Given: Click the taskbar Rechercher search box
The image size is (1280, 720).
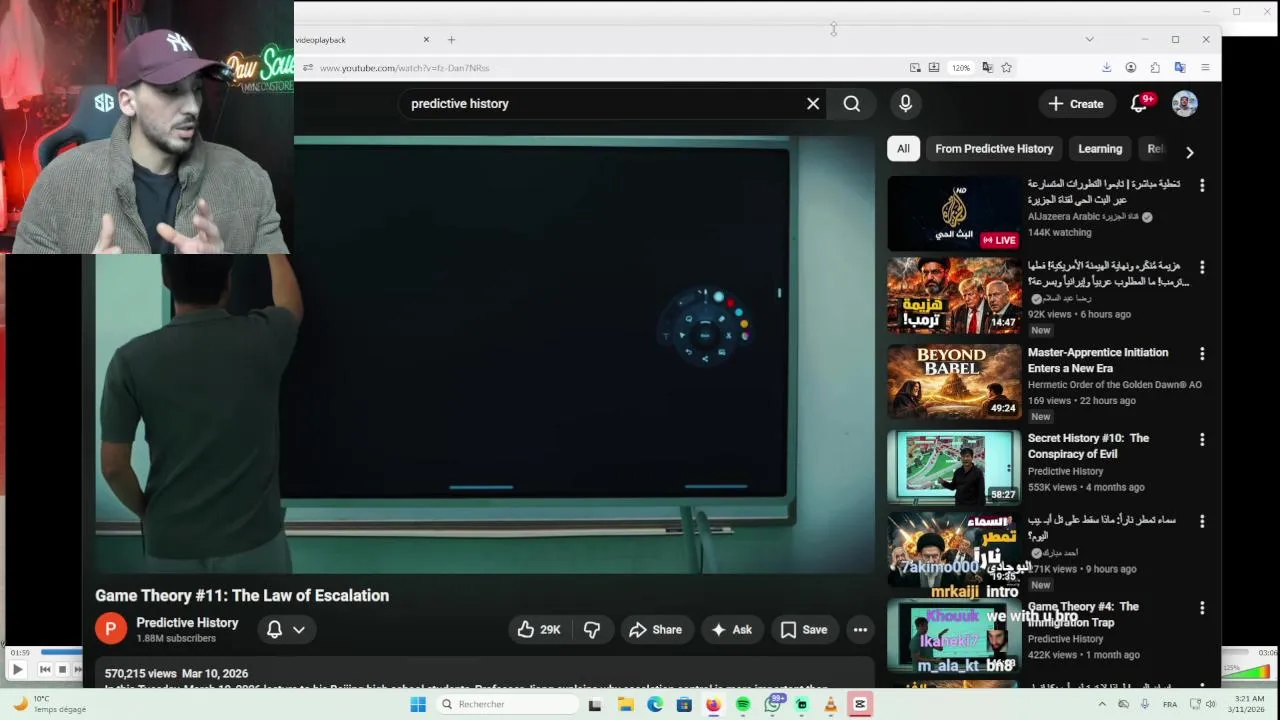Looking at the screenshot, I should [507, 705].
